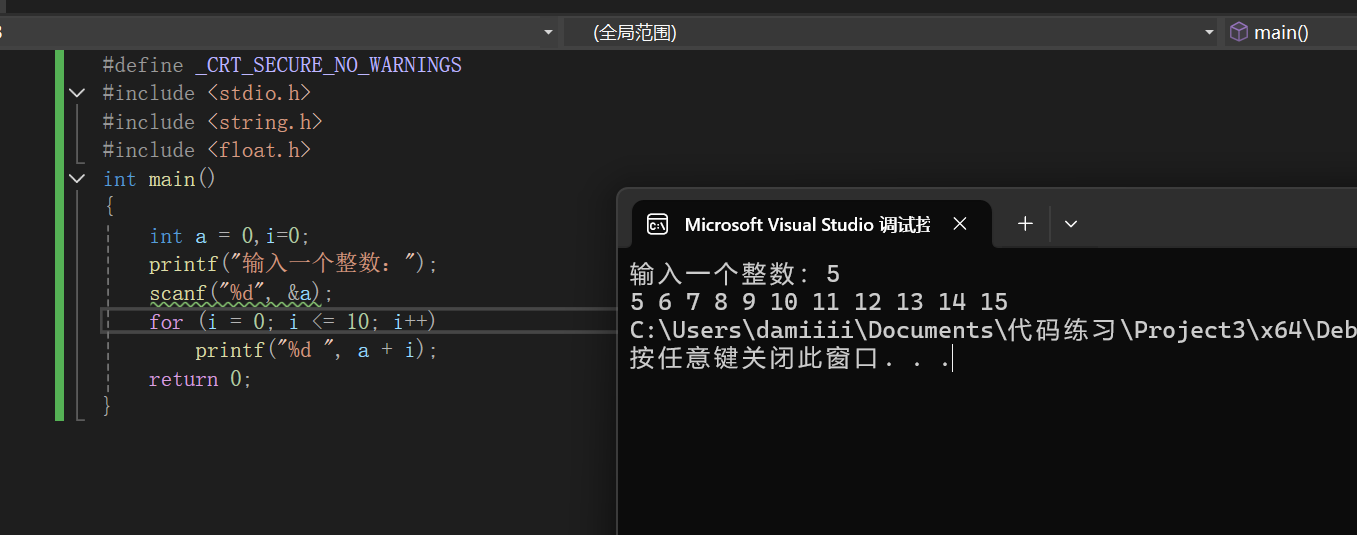Click the C:\Users\damiiii path line in console
Image resolution: width=1357 pixels, height=535 pixels.
coord(990,330)
